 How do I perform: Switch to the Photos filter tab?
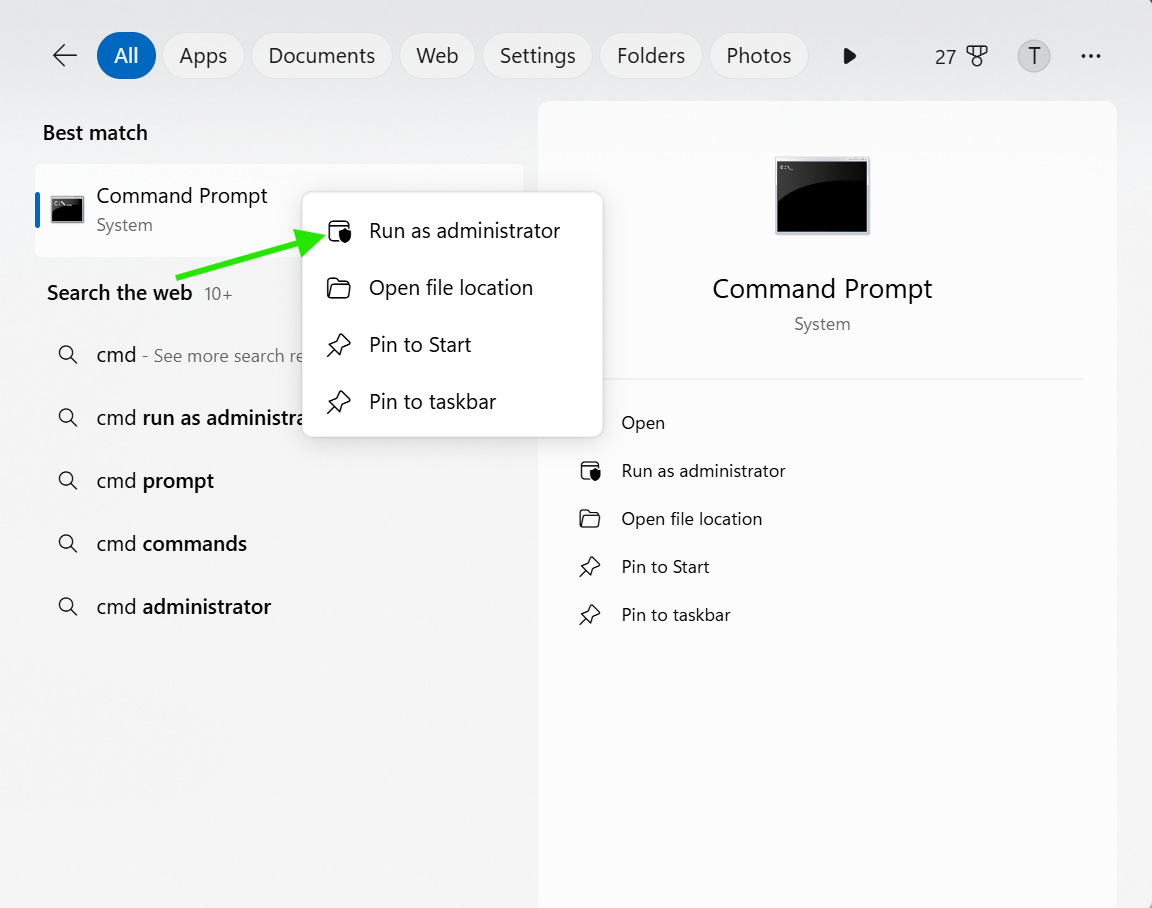(x=759, y=56)
